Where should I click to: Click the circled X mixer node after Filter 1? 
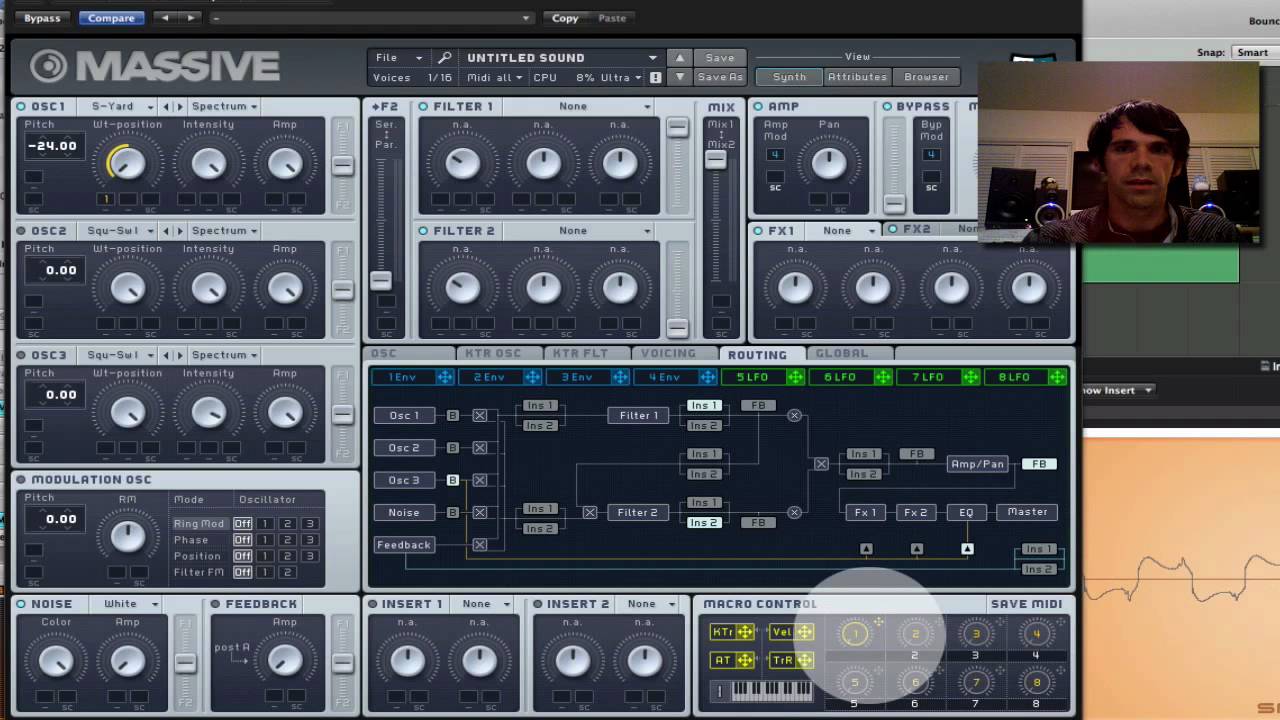point(794,415)
